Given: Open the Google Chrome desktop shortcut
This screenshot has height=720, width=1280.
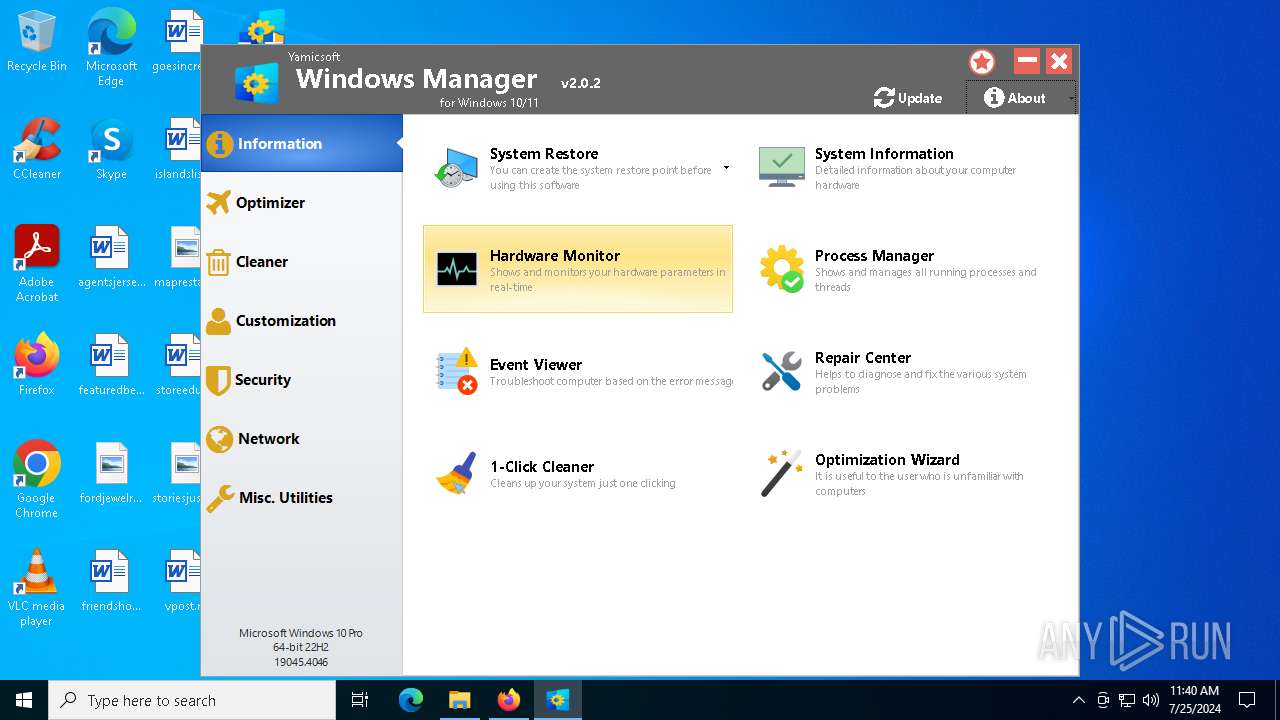Looking at the screenshot, I should [37, 480].
